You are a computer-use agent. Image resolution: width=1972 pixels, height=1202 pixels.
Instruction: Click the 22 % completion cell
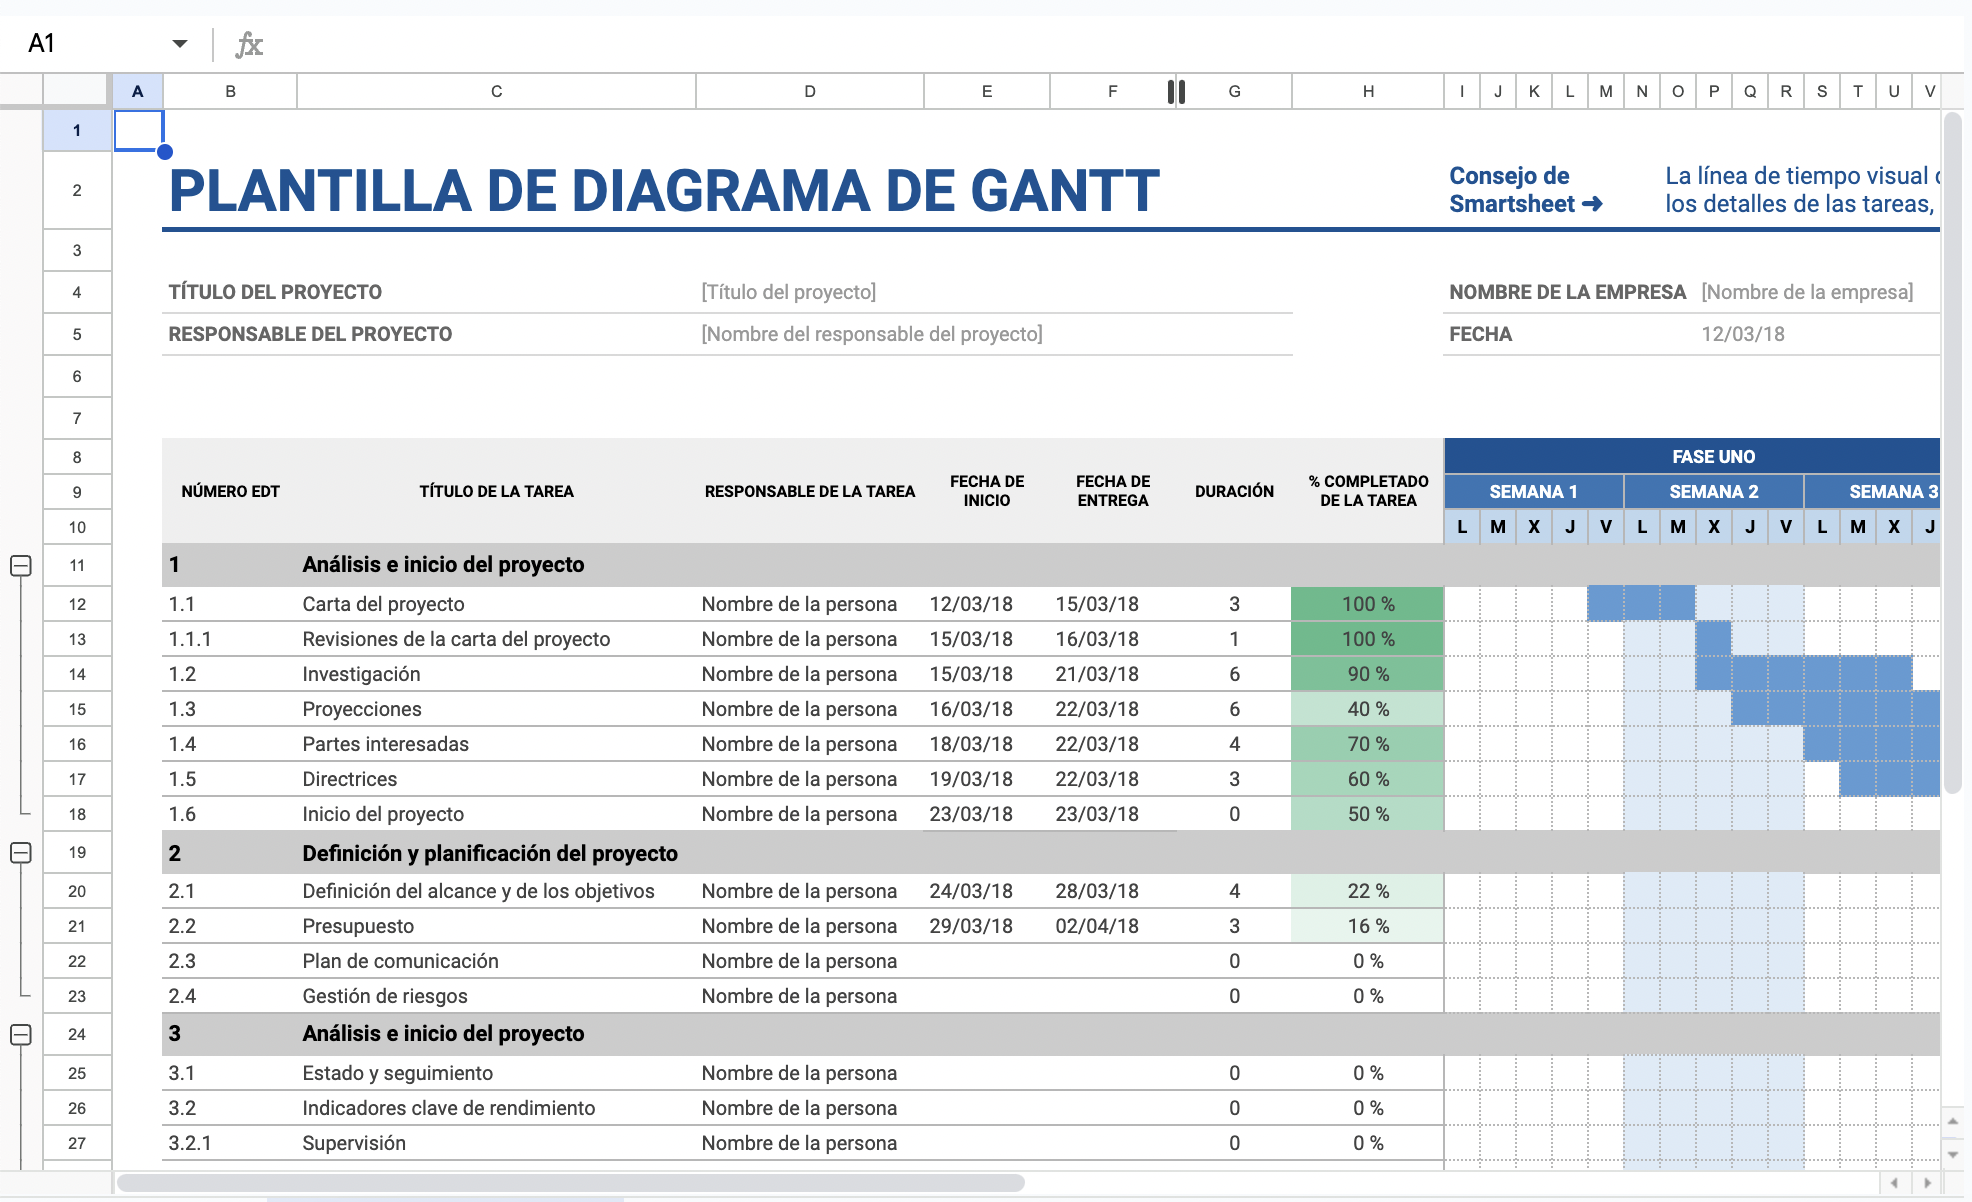[1368, 891]
